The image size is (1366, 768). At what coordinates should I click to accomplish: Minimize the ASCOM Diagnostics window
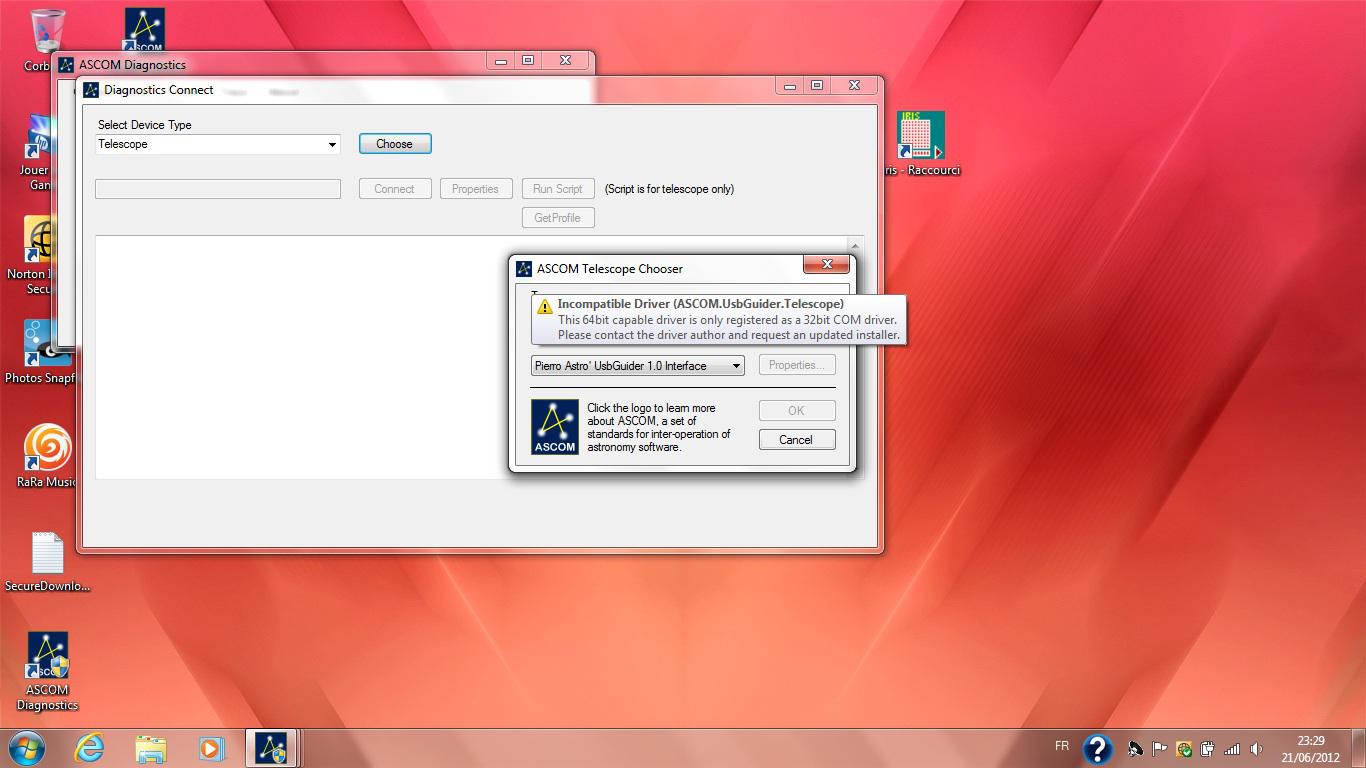click(x=501, y=61)
